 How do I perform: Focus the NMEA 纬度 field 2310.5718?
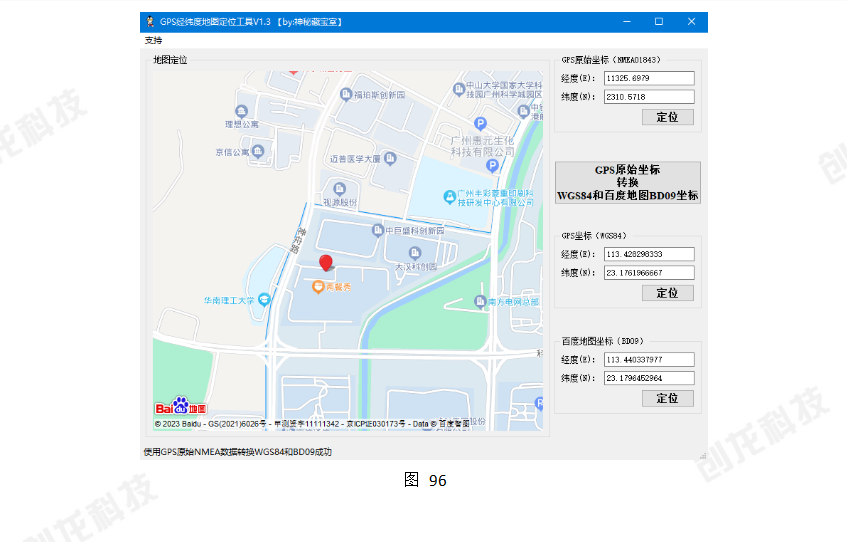tap(649, 97)
